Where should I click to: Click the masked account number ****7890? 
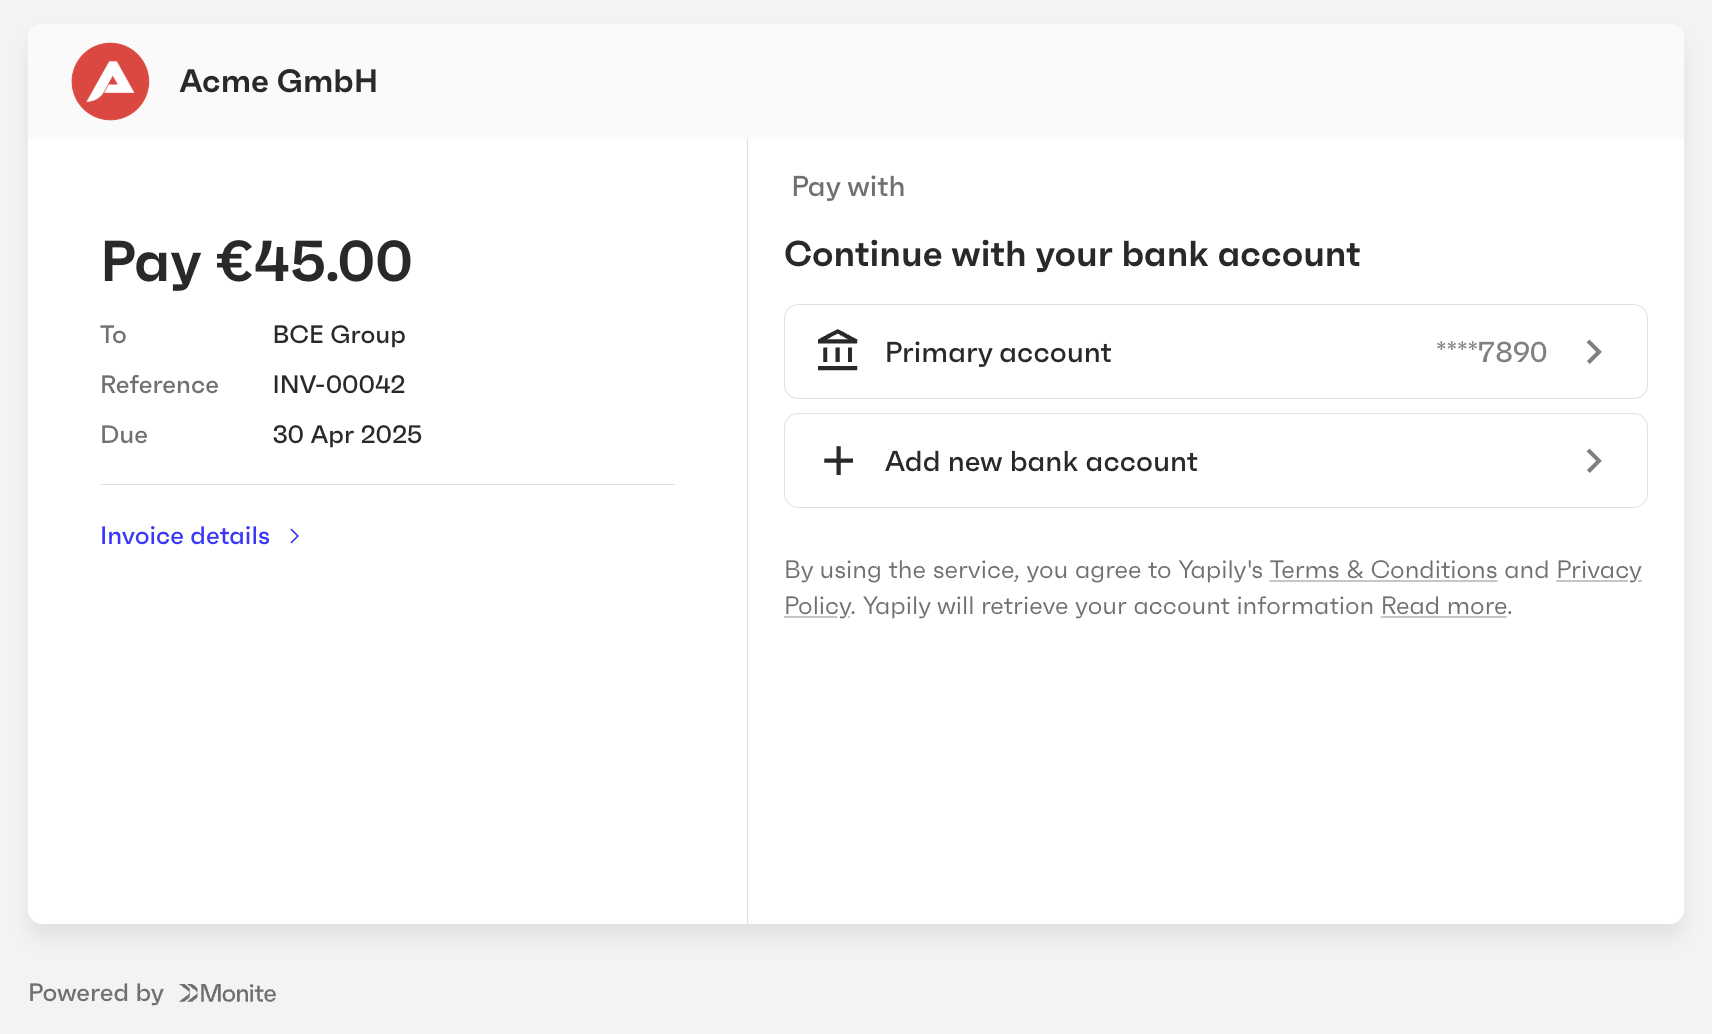(1491, 352)
